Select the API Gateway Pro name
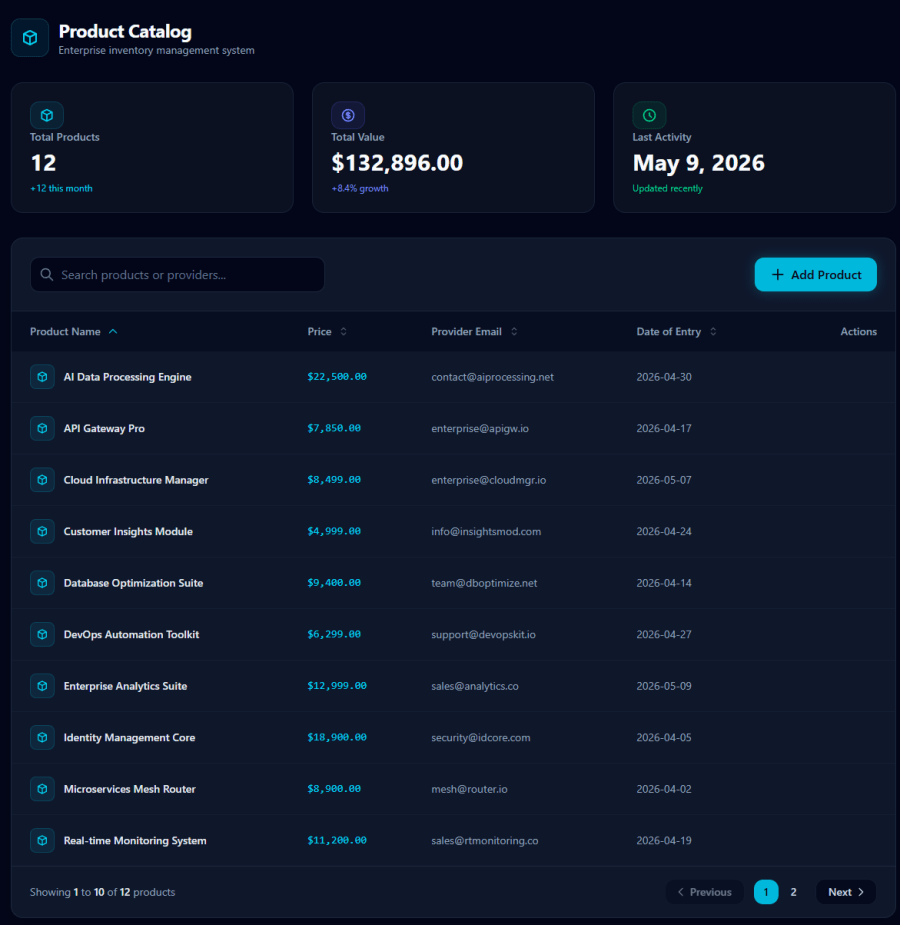 click(x=104, y=428)
